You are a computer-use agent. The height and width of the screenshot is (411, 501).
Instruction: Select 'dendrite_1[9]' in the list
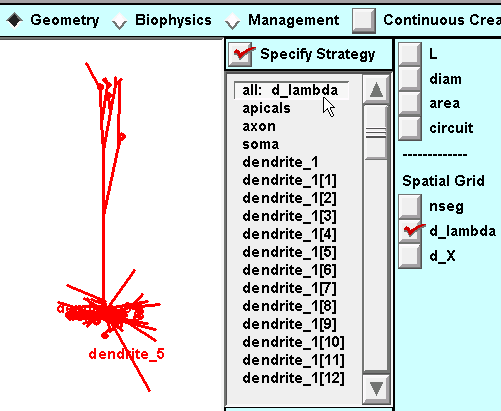[289, 324]
